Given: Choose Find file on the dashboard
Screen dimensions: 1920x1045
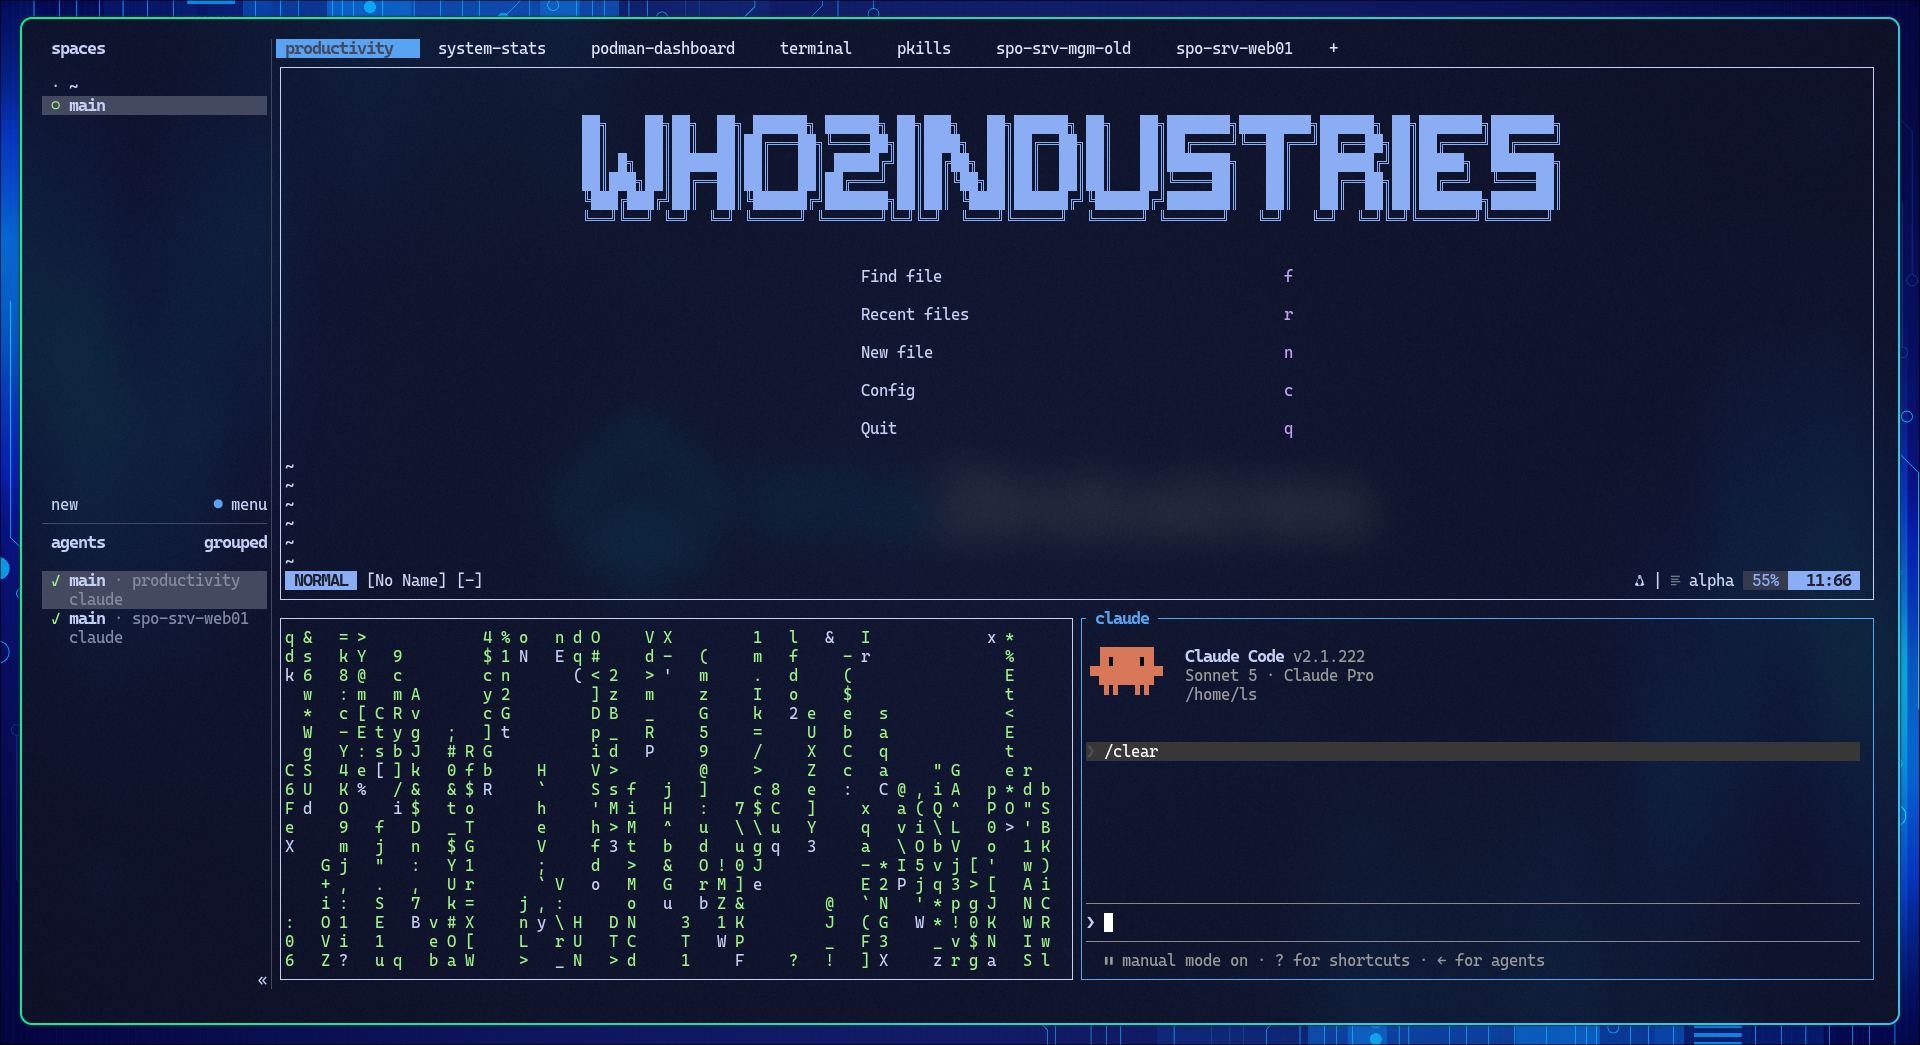Looking at the screenshot, I should tap(901, 276).
